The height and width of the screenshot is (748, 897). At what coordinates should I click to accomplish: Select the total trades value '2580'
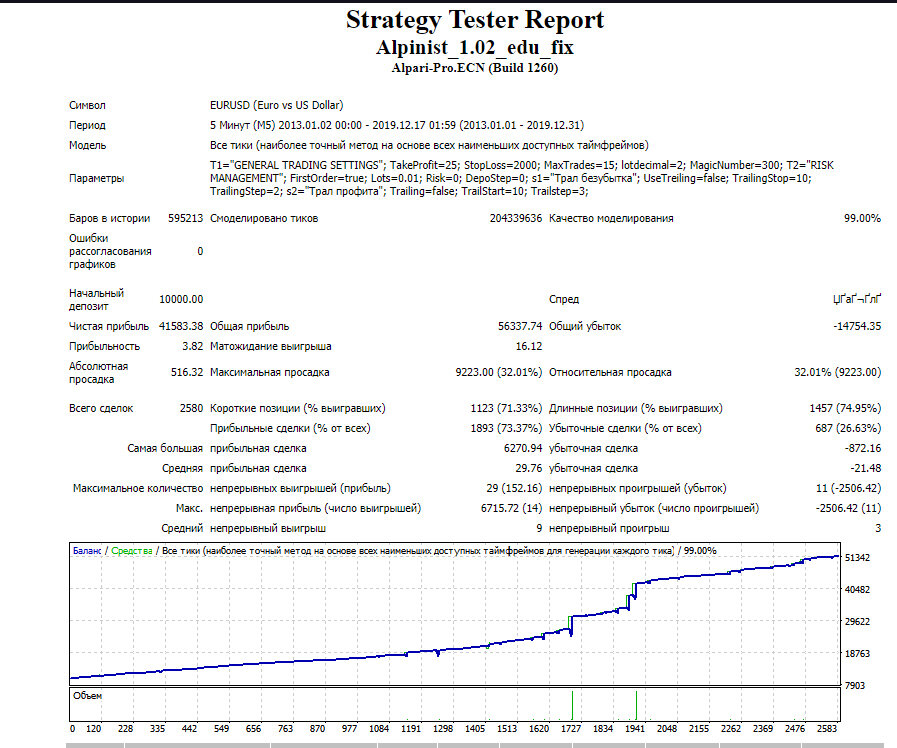pyautogui.click(x=191, y=408)
